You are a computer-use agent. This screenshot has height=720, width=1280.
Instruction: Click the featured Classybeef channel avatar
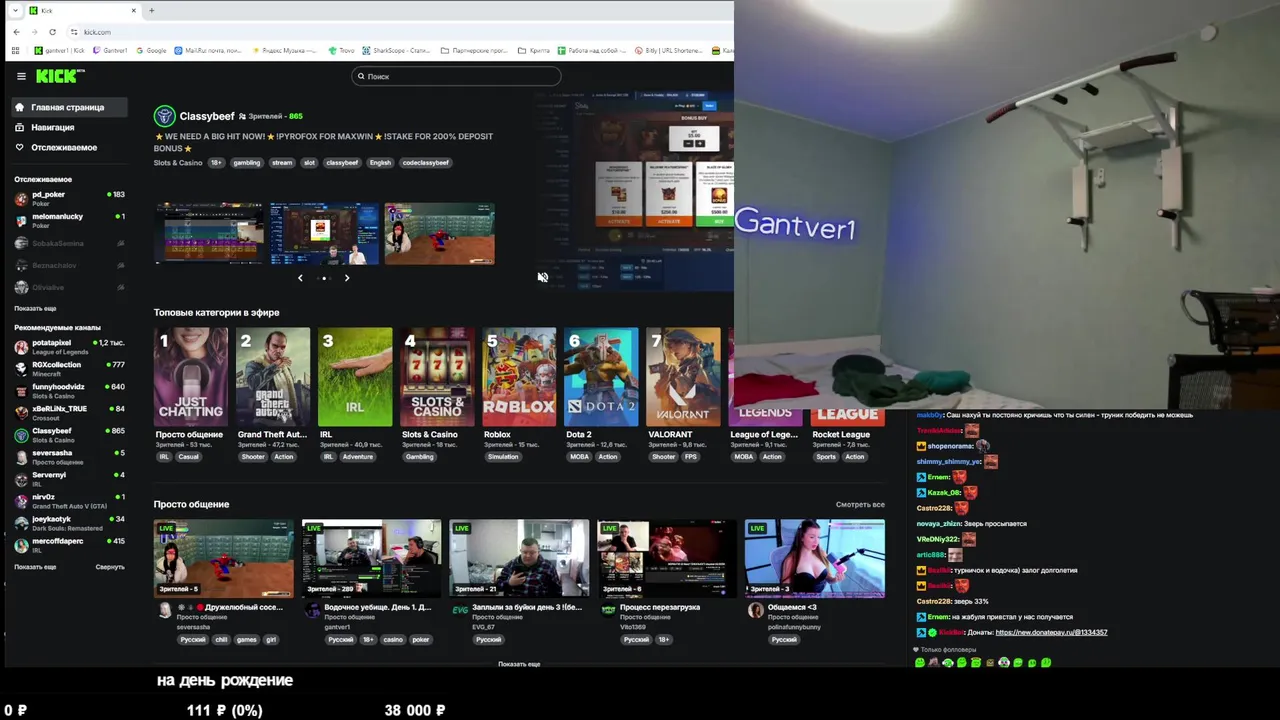pos(164,116)
